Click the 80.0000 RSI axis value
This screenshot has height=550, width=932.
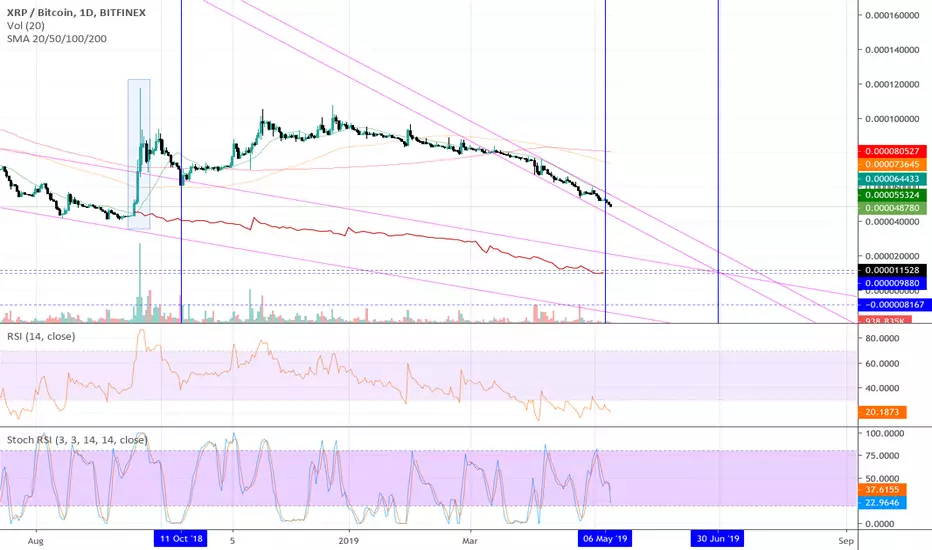click(x=883, y=338)
